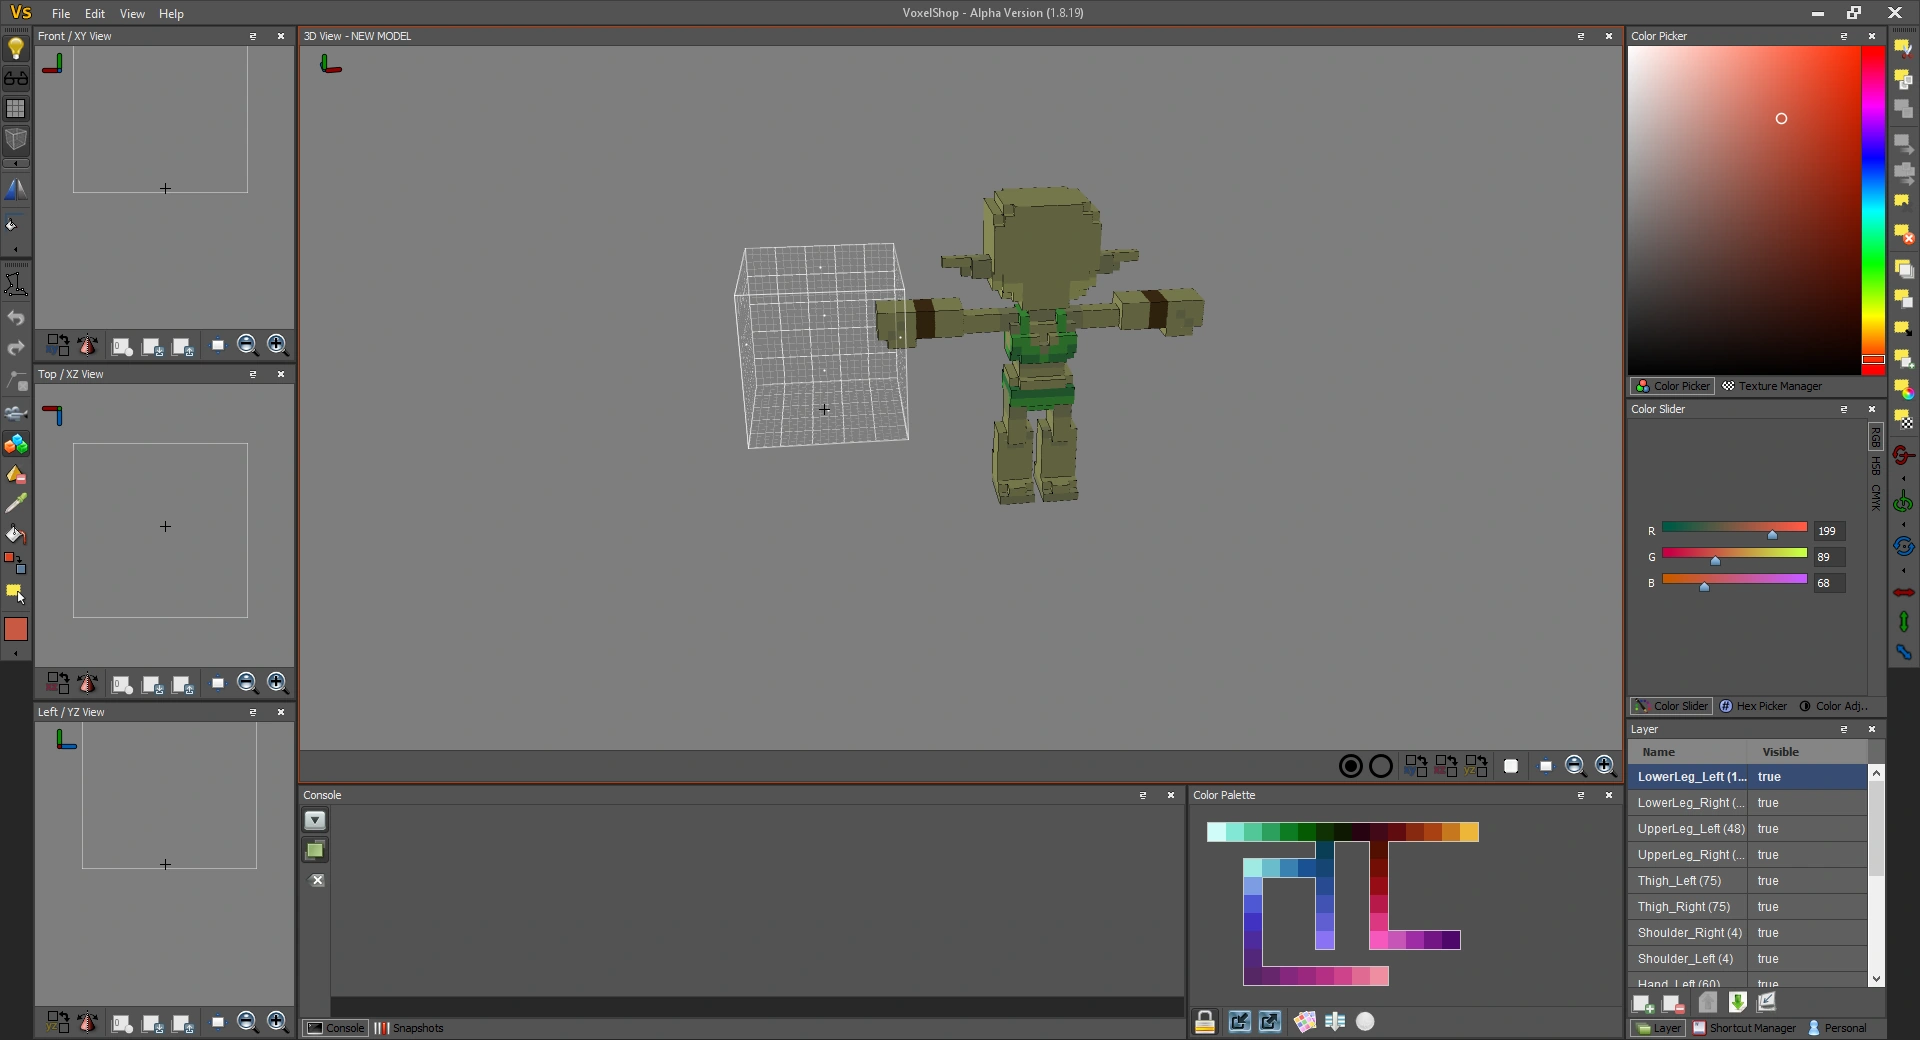
Task: Move layer down with green arrow icon
Action: (x=1737, y=1003)
